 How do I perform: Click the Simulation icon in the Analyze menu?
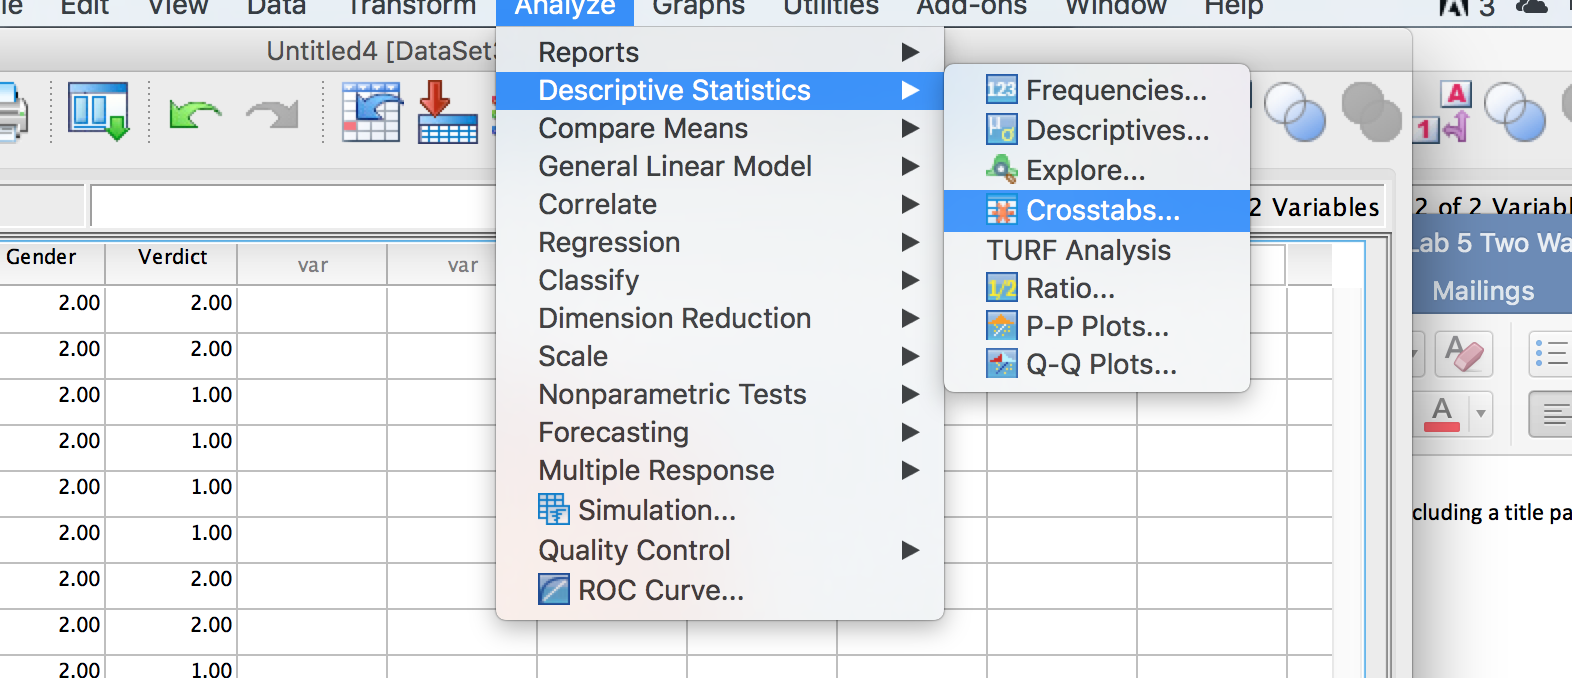pos(553,509)
